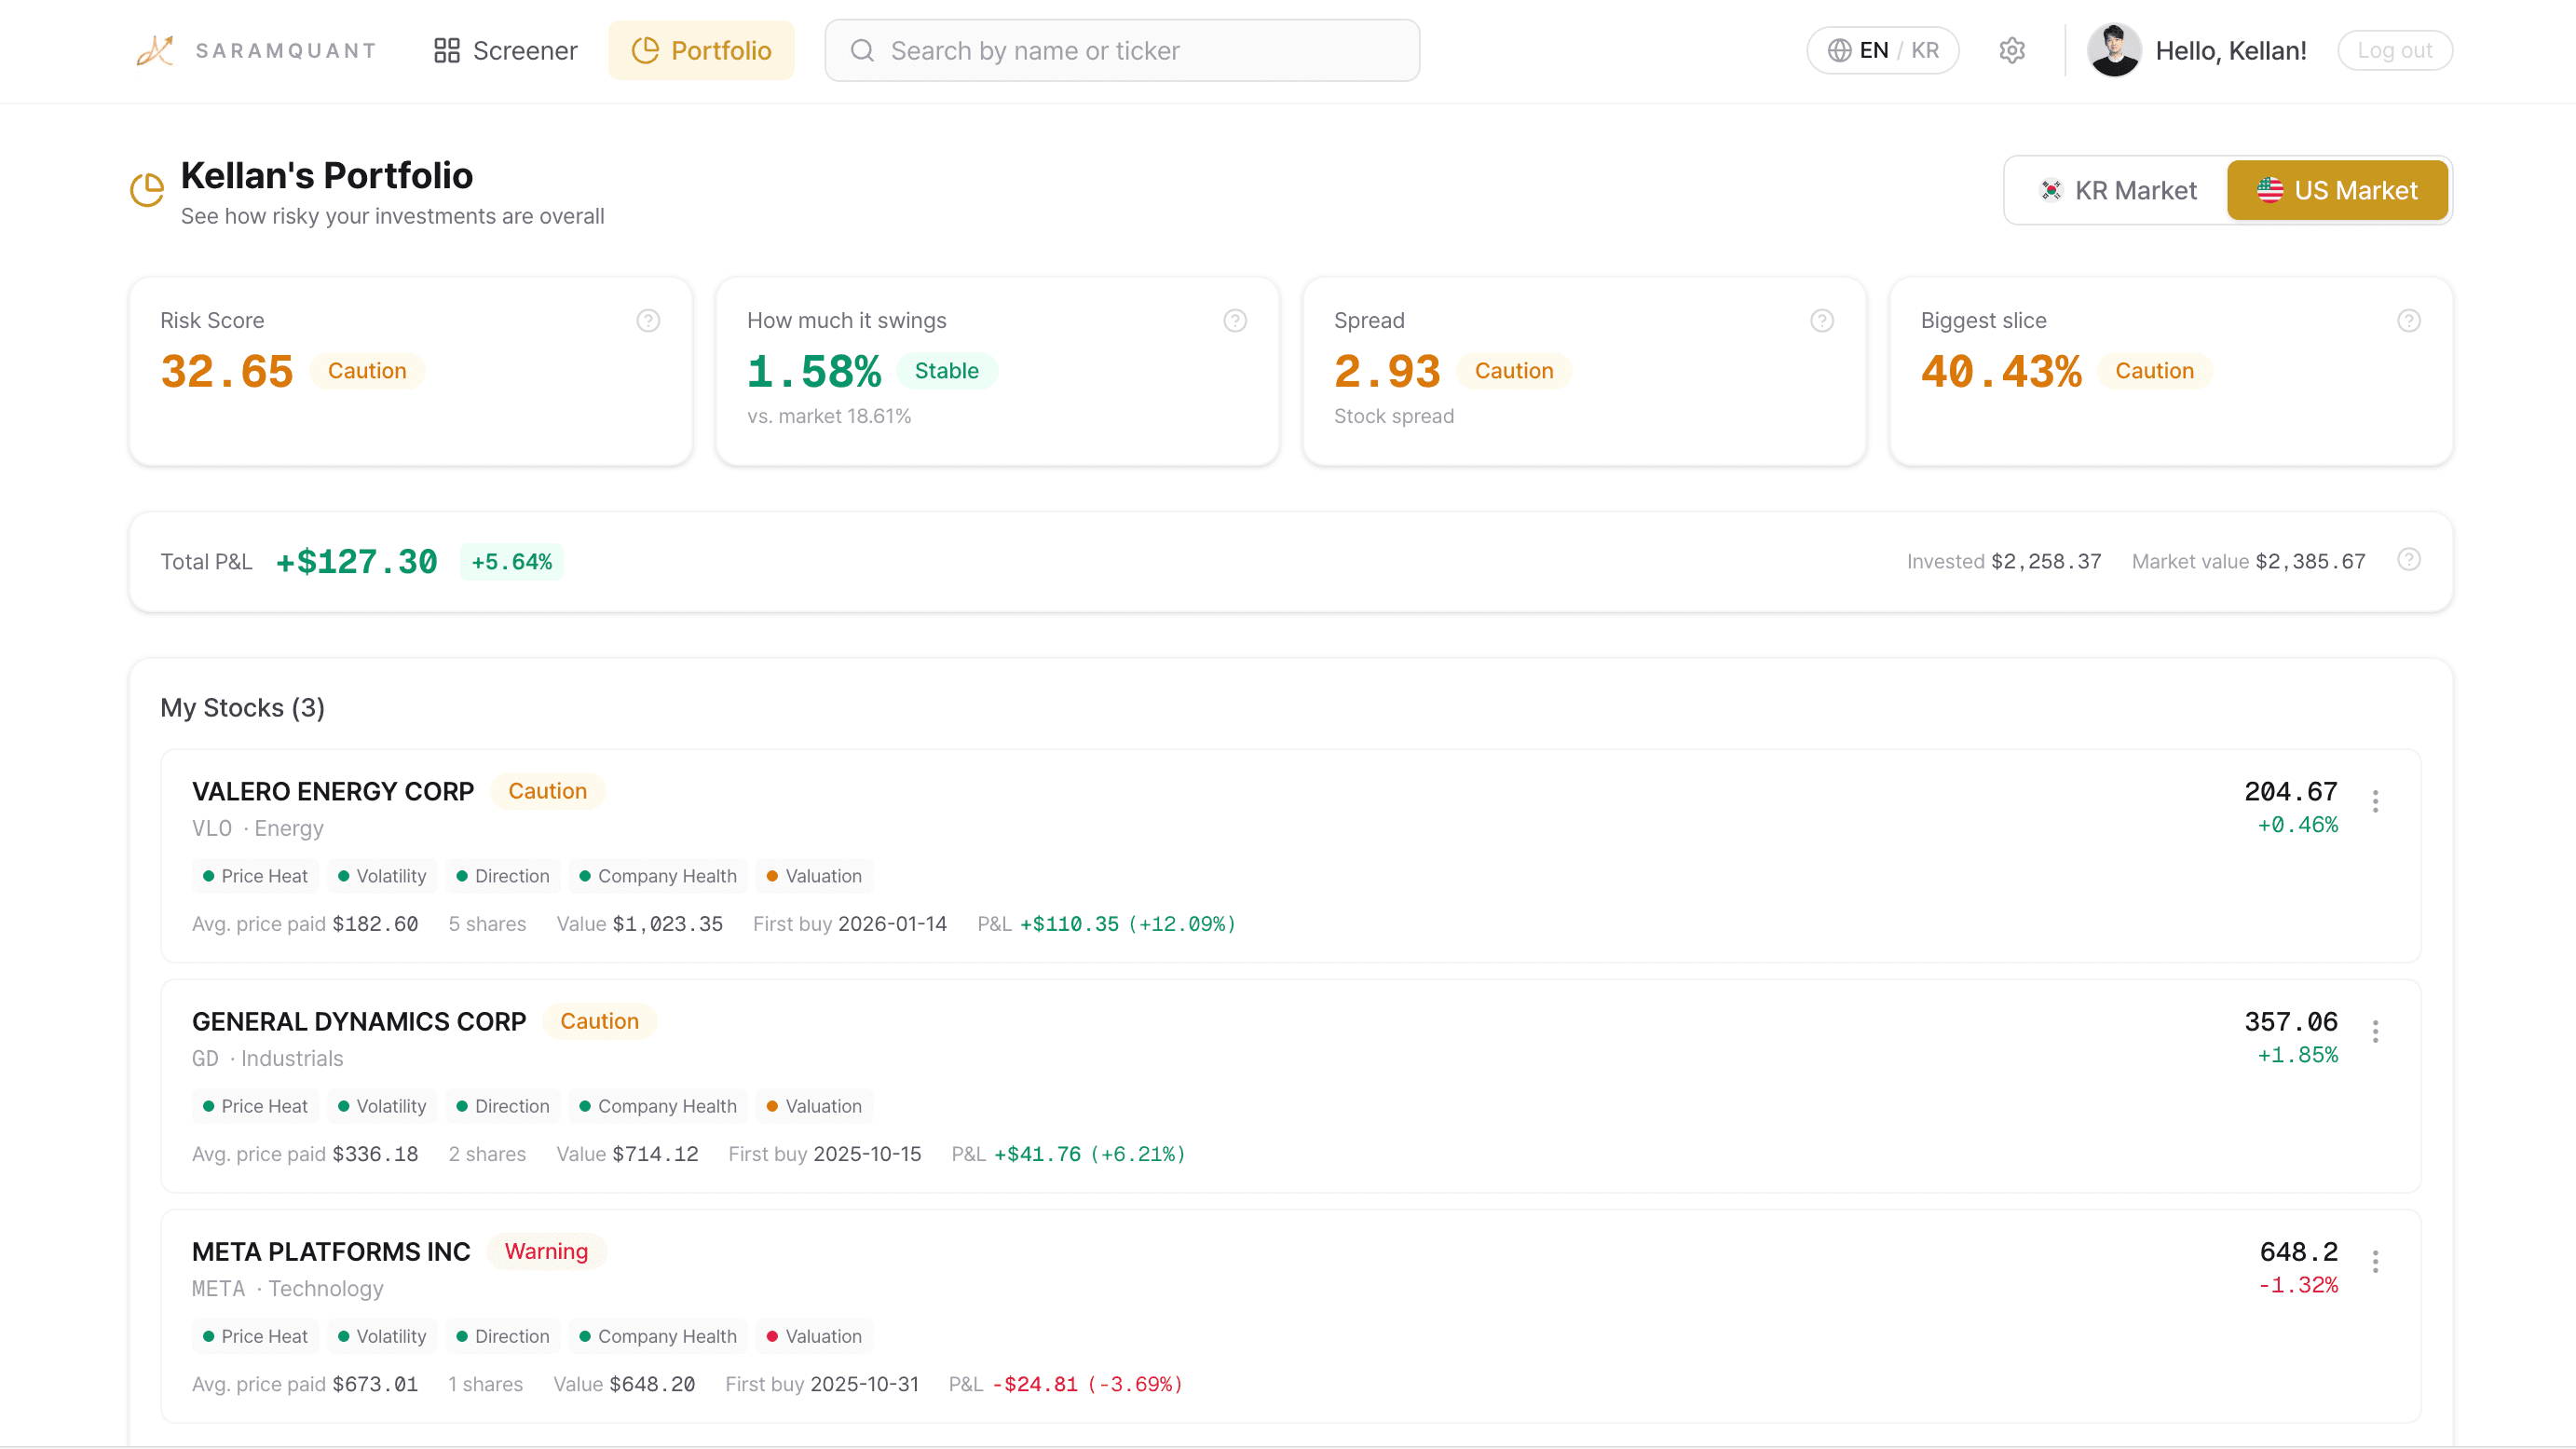The image size is (2576, 1449).
Task: Click the globe icon next to EN/KR
Action: (1839, 50)
